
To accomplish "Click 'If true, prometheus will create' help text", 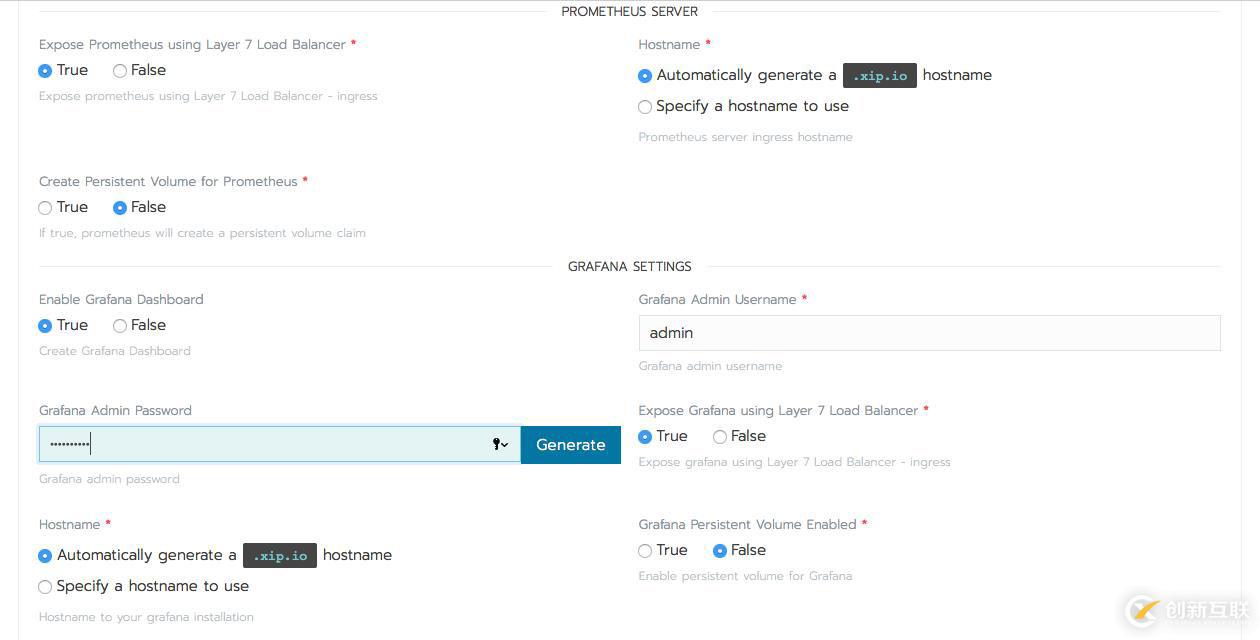I will coord(202,233).
